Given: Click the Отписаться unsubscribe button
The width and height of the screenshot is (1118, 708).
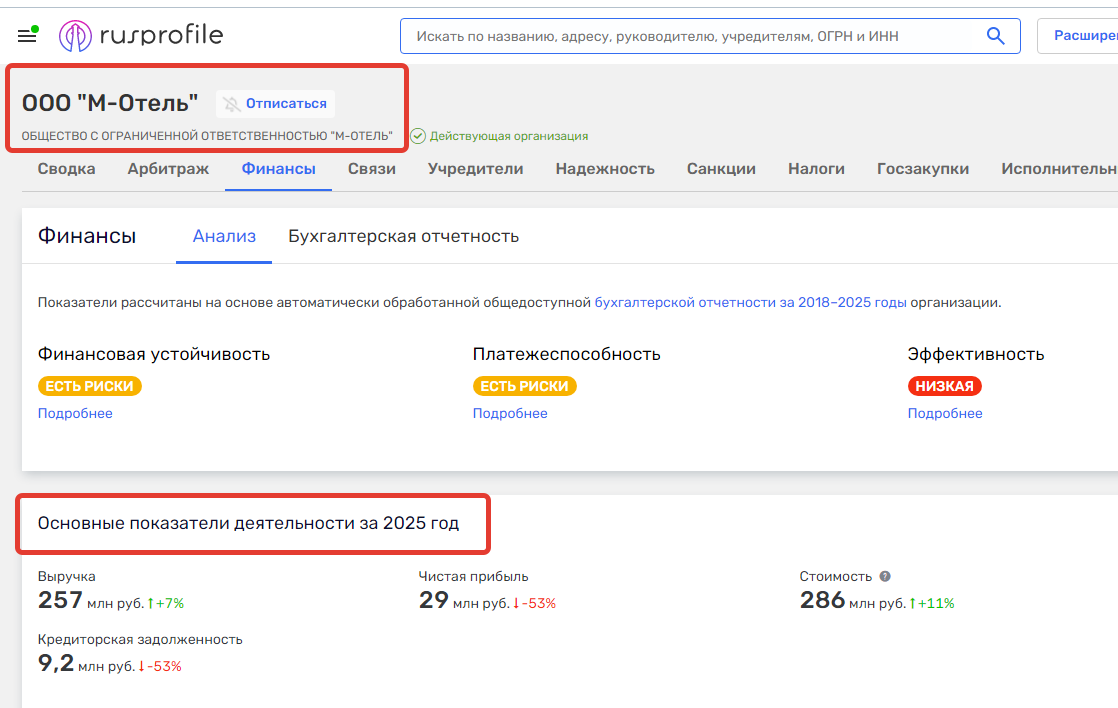Looking at the screenshot, I should [276, 104].
